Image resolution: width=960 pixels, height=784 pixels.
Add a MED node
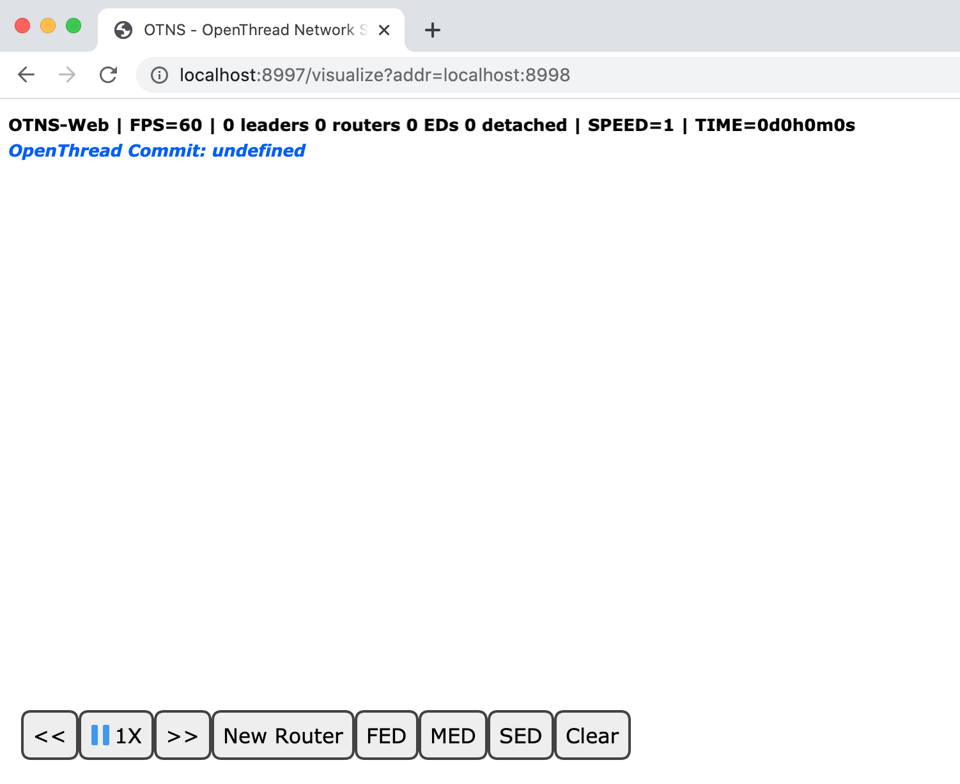click(453, 735)
